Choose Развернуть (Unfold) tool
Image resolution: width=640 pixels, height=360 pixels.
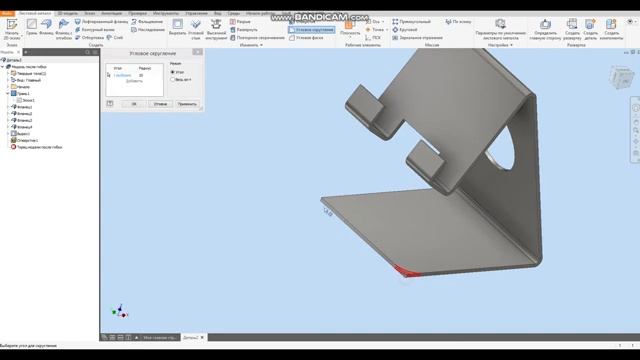(244, 29)
